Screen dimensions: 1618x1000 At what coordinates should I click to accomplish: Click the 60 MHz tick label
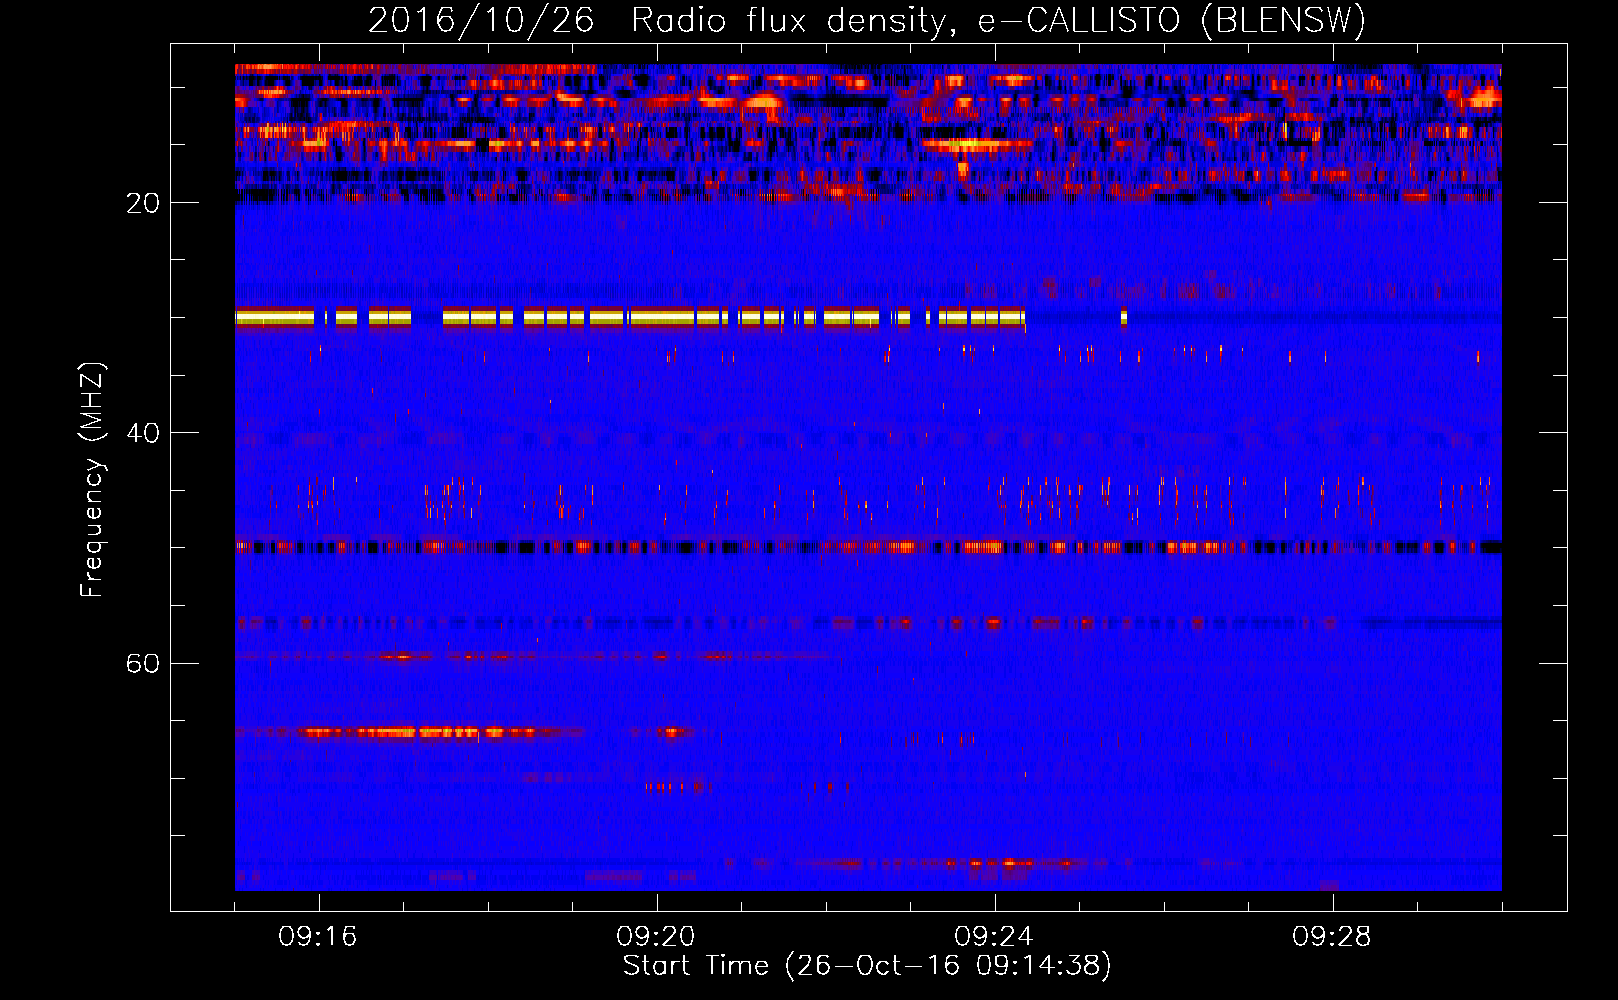coord(143,663)
